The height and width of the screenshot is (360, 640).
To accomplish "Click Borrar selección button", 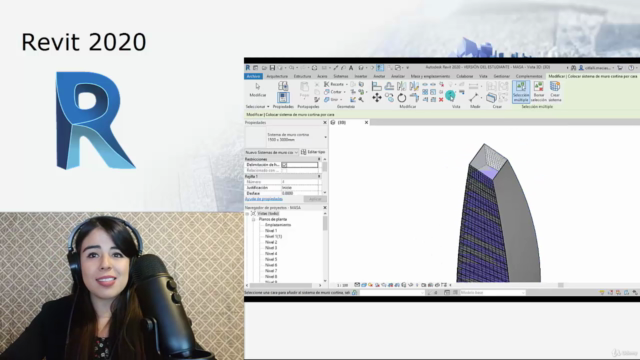I will point(538,92).
